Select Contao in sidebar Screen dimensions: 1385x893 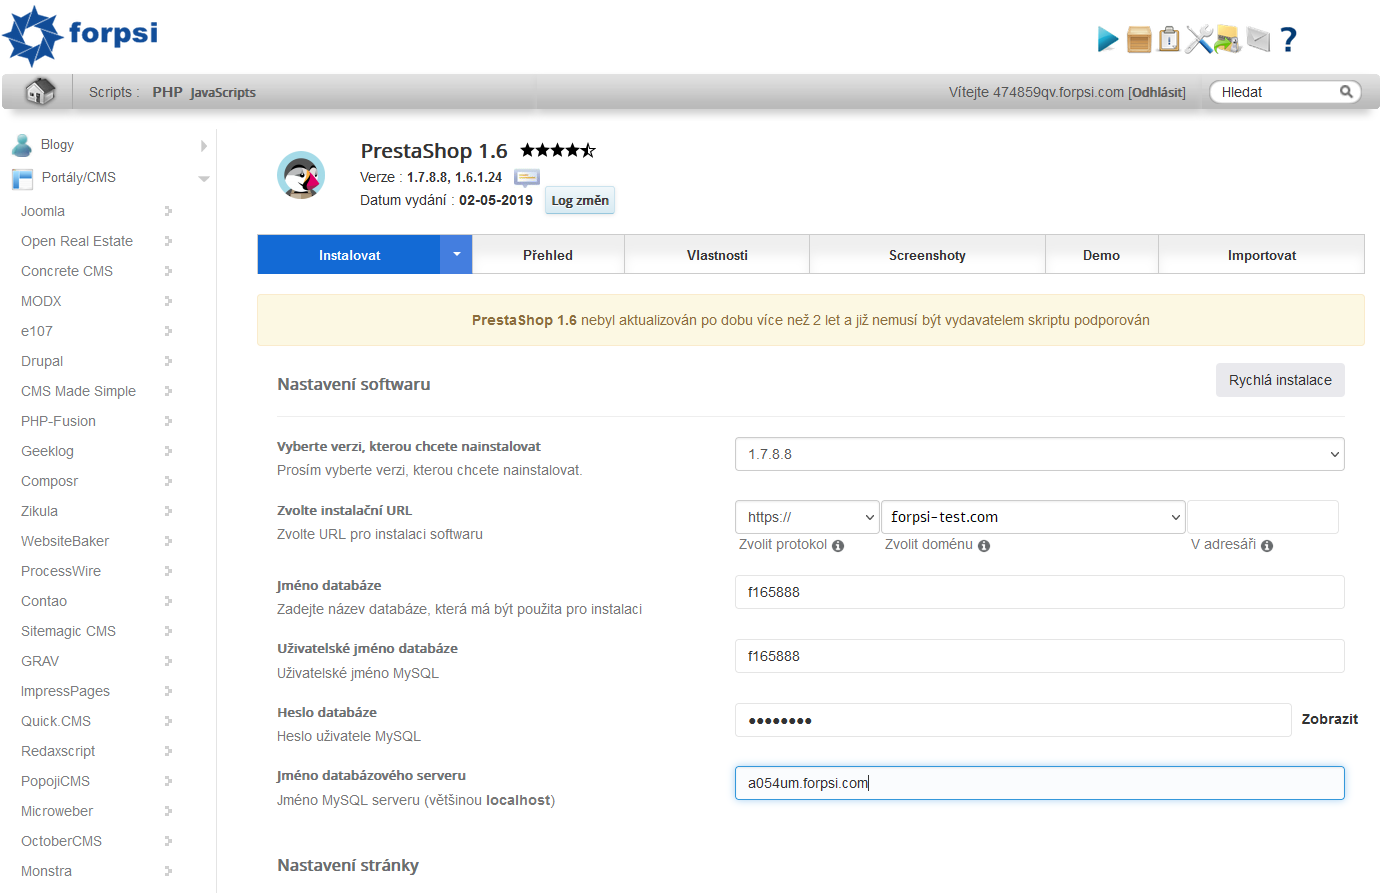(44, 601)
